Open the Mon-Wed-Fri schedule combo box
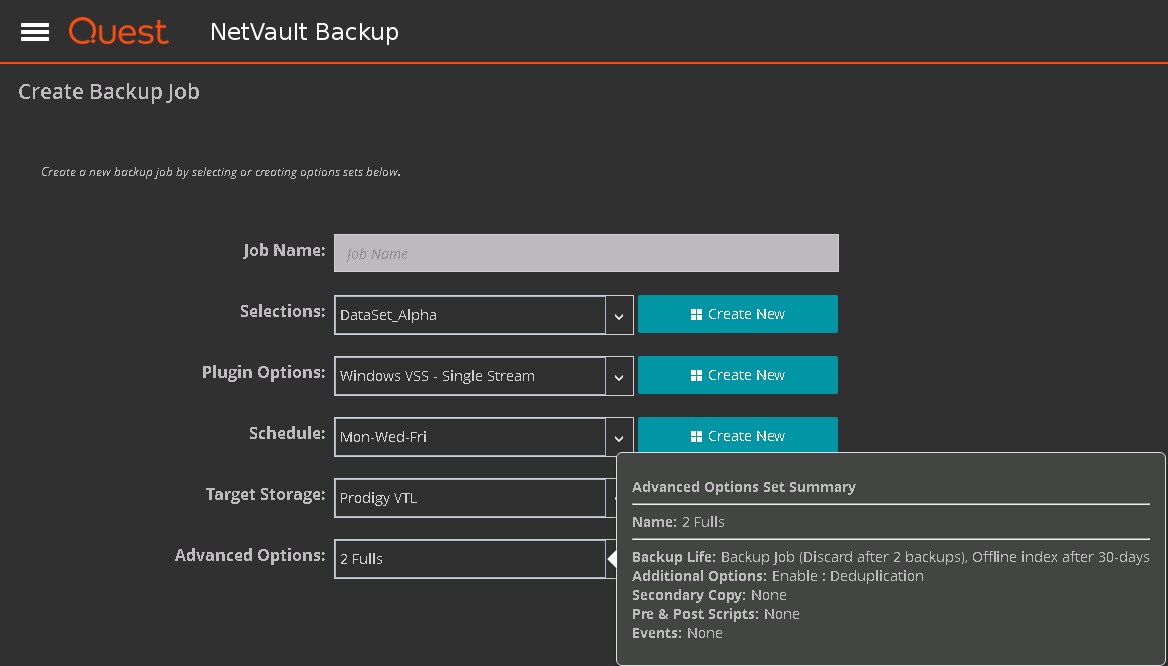 click(x=470, y=437)
